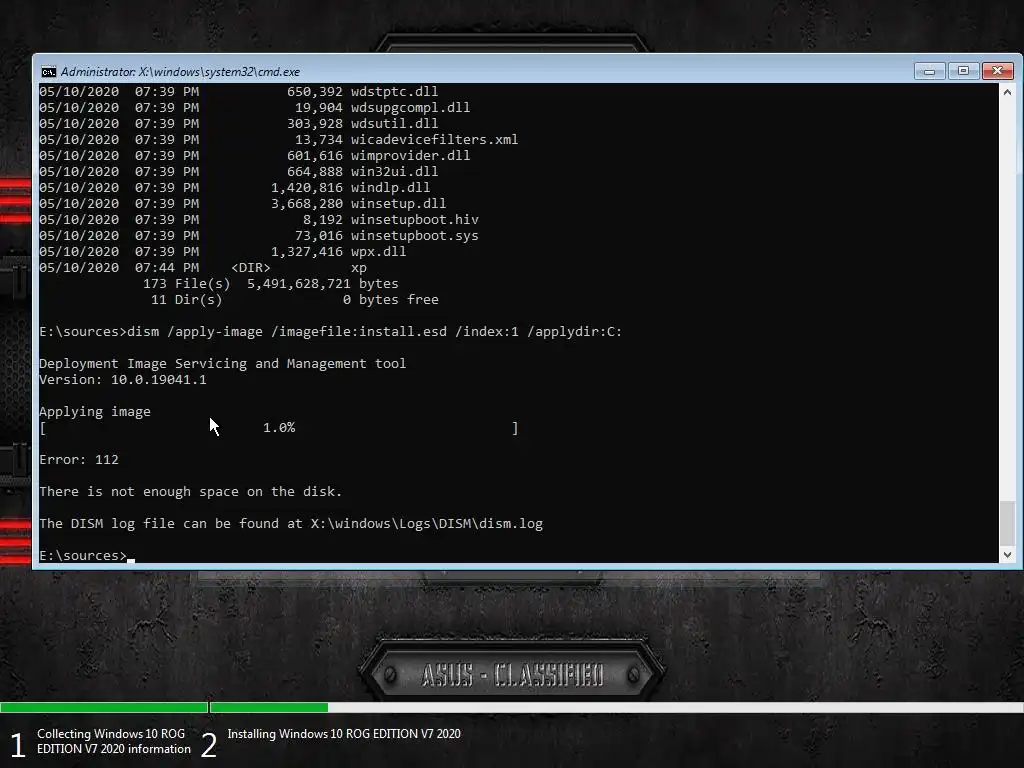The width and height of the screenshot is (1024, 768).
Task: Click the final E:\sources> prompt
Action: coord(83,555)
